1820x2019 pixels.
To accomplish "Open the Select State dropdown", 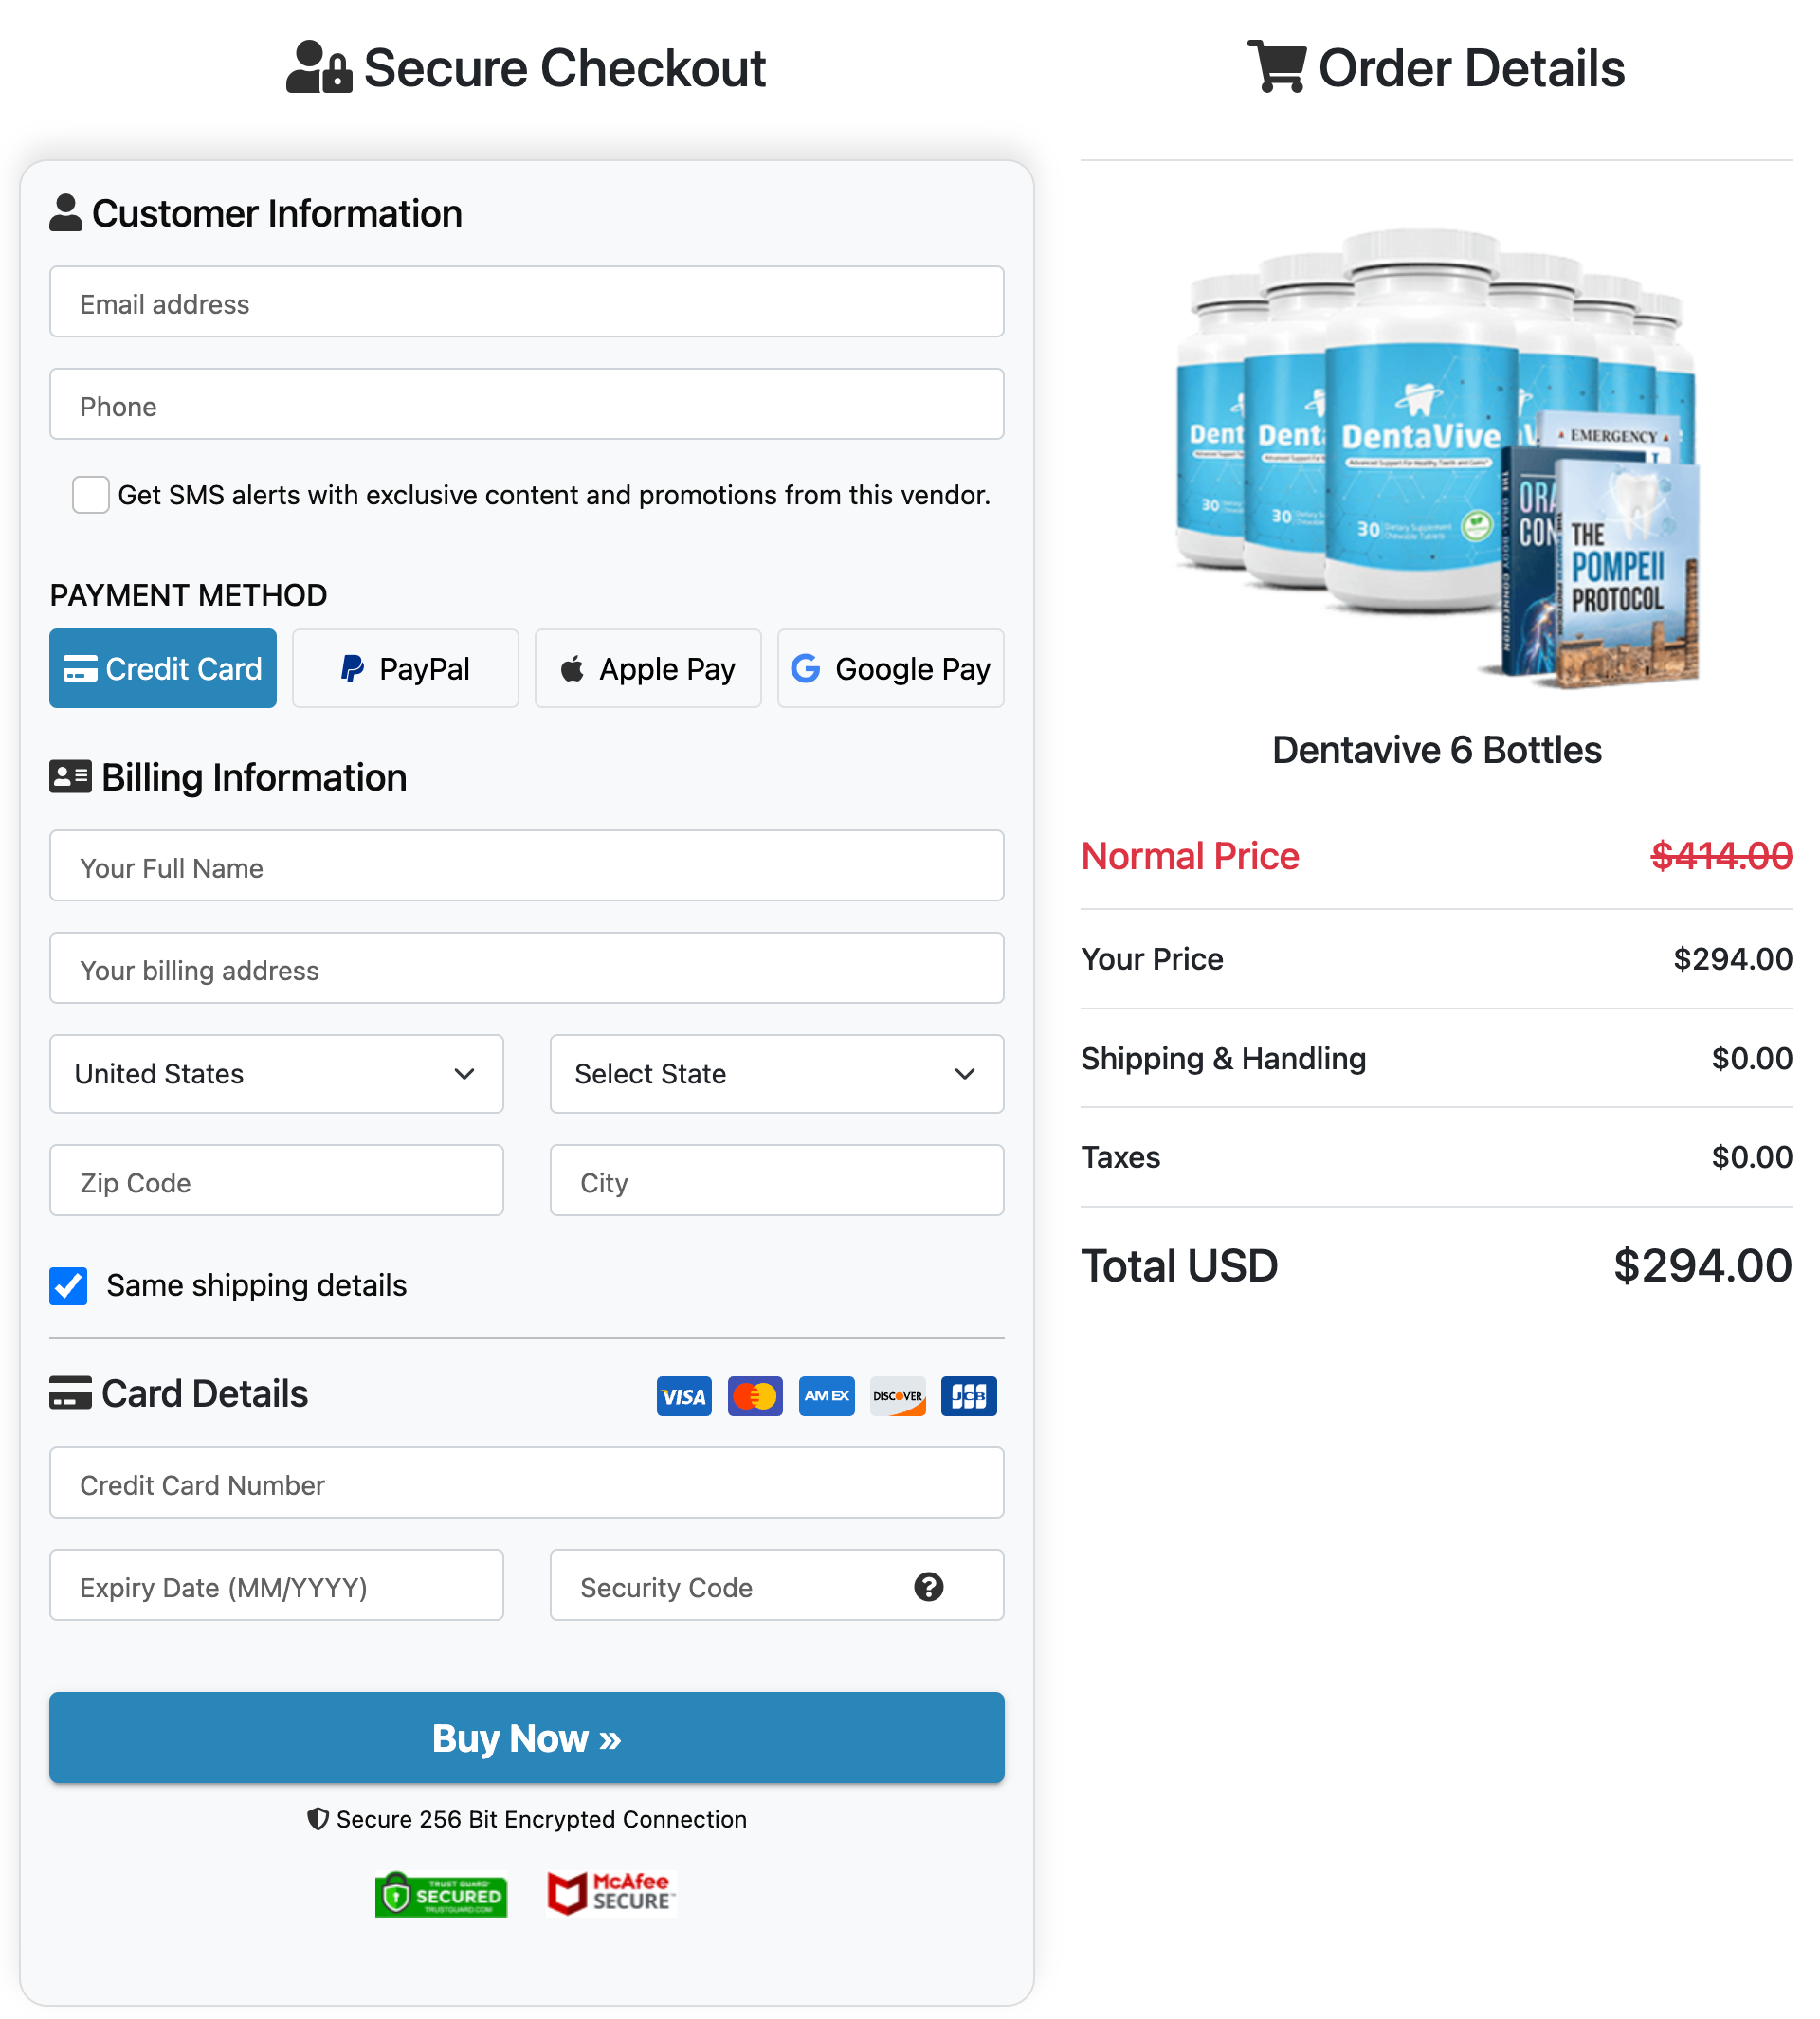I will [x=777, y=1074].
